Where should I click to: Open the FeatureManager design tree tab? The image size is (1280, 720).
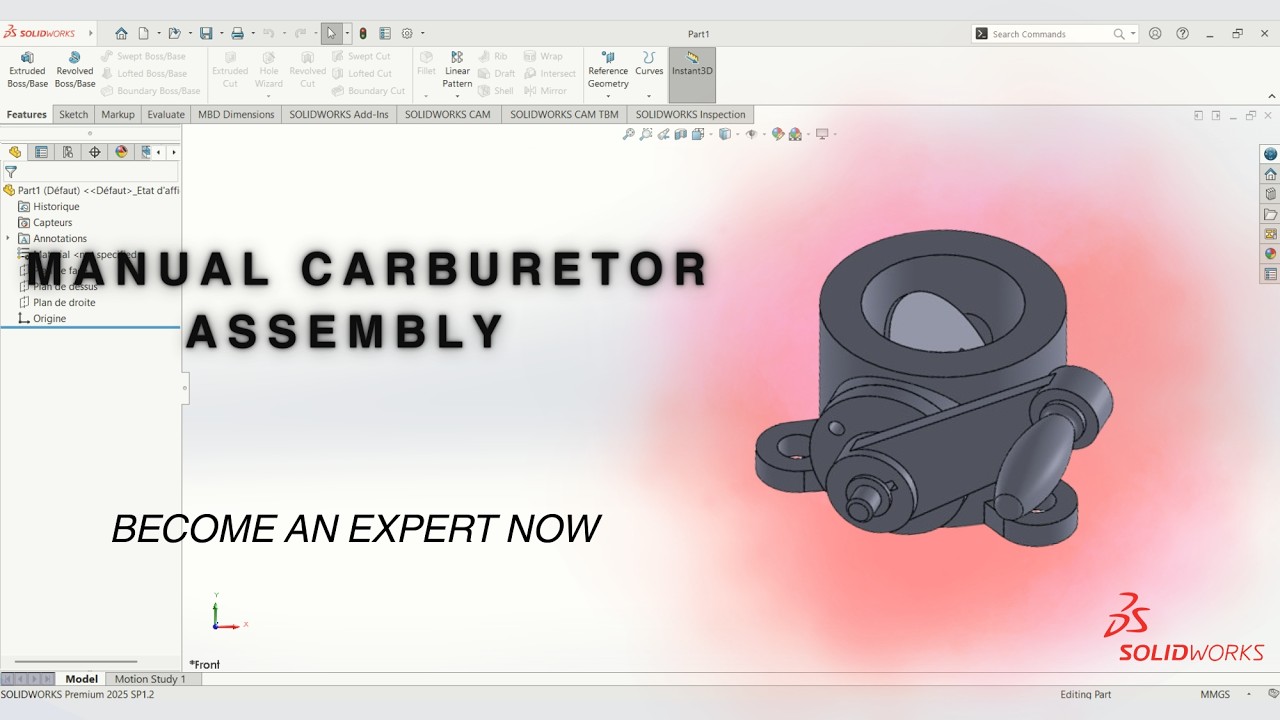point(14,152)
